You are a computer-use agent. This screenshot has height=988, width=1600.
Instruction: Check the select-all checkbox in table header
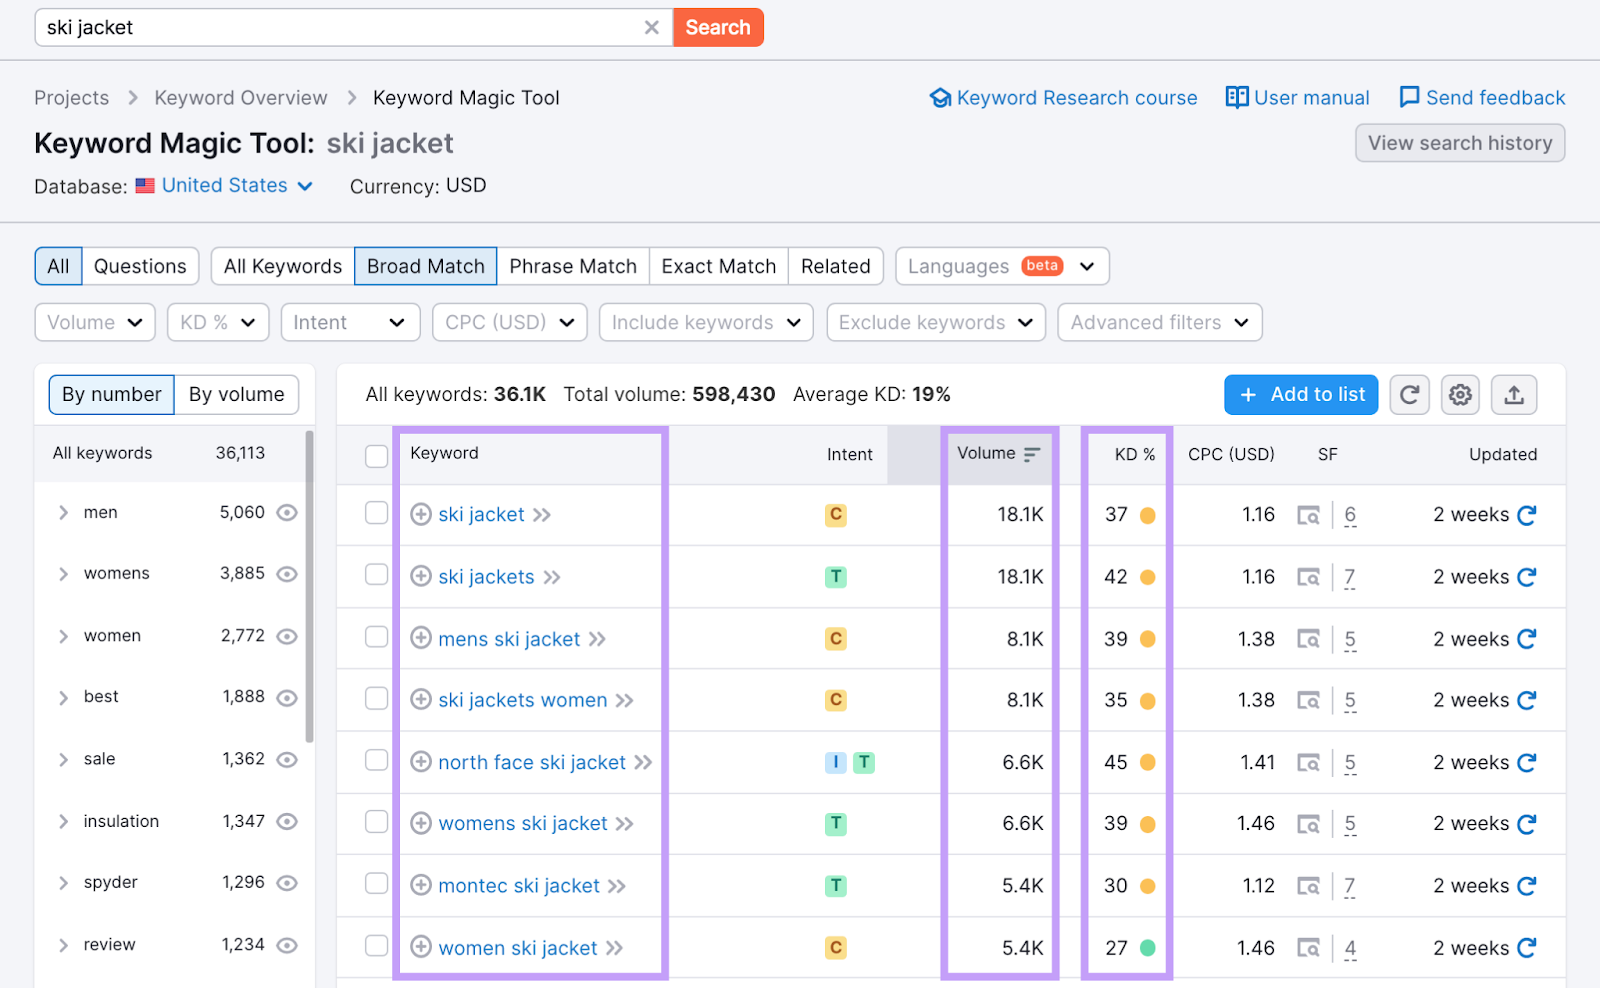376,455
